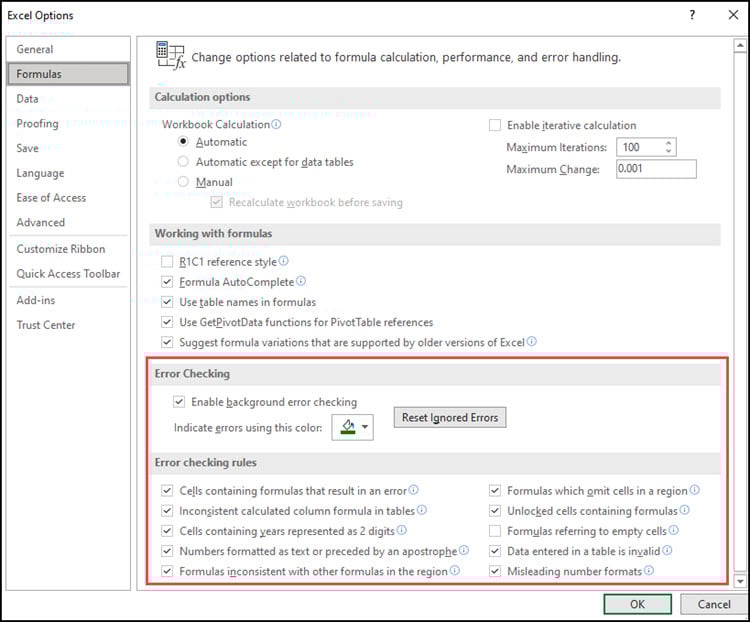This screenshot has width=750, height=622.
Task: Open the Language category
Action: pyautogui.click(x=68, y=173)
